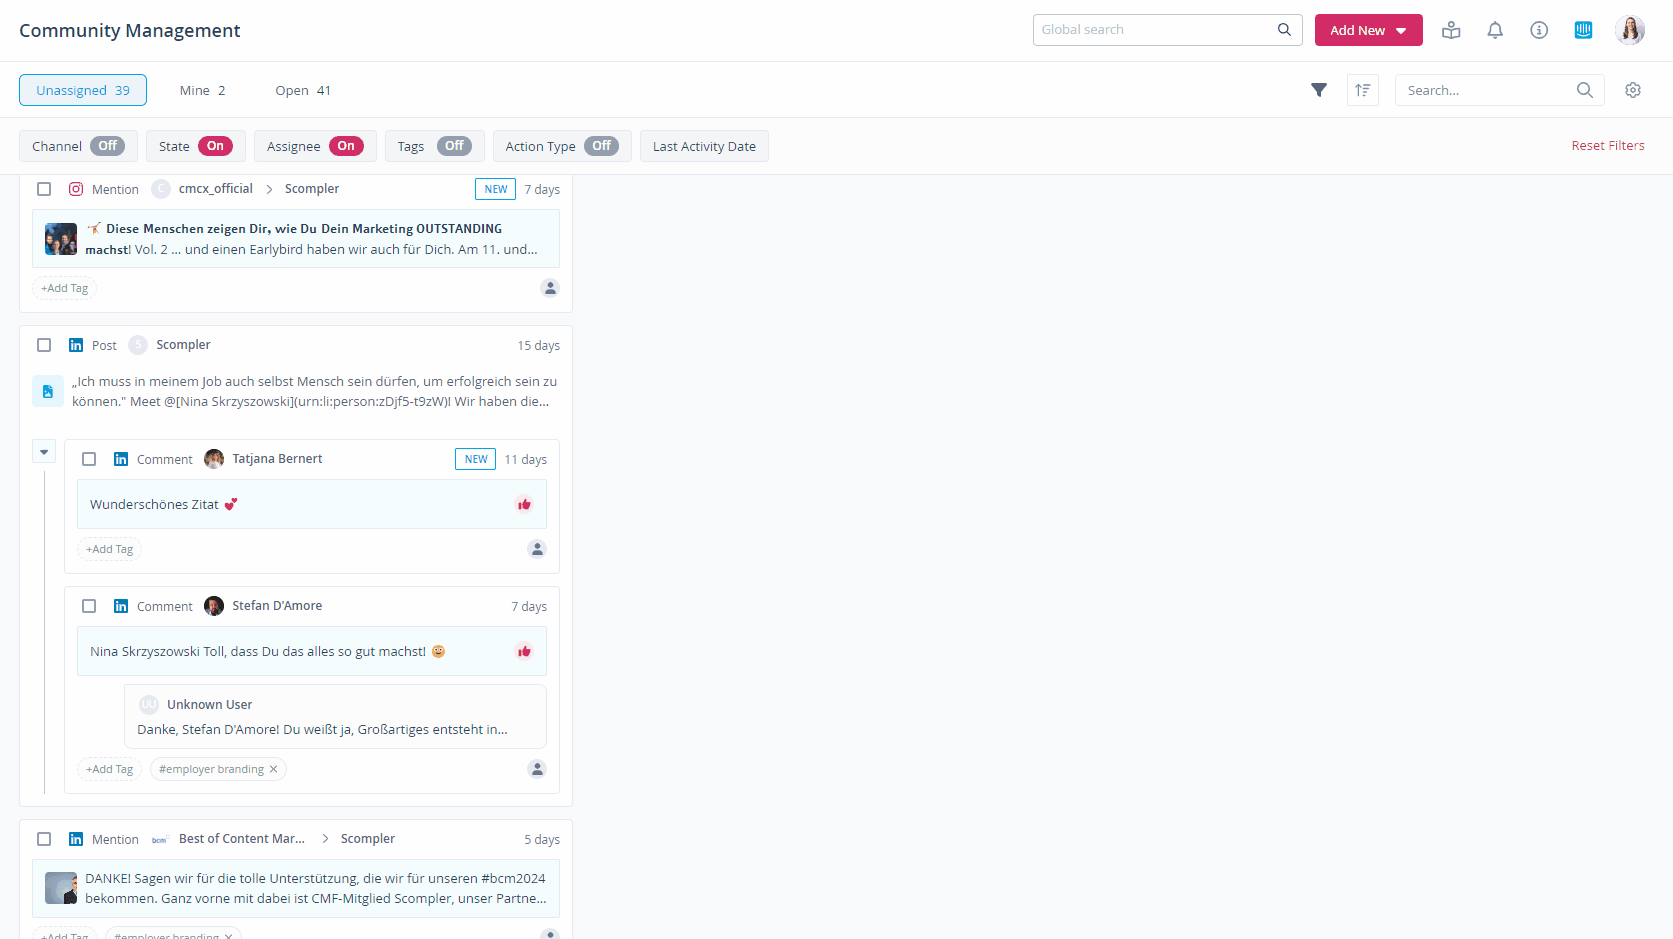Select the Scompler LinkedIn post checkbox
Viewport: 1673px width, 939px height.
coord(44,345)
